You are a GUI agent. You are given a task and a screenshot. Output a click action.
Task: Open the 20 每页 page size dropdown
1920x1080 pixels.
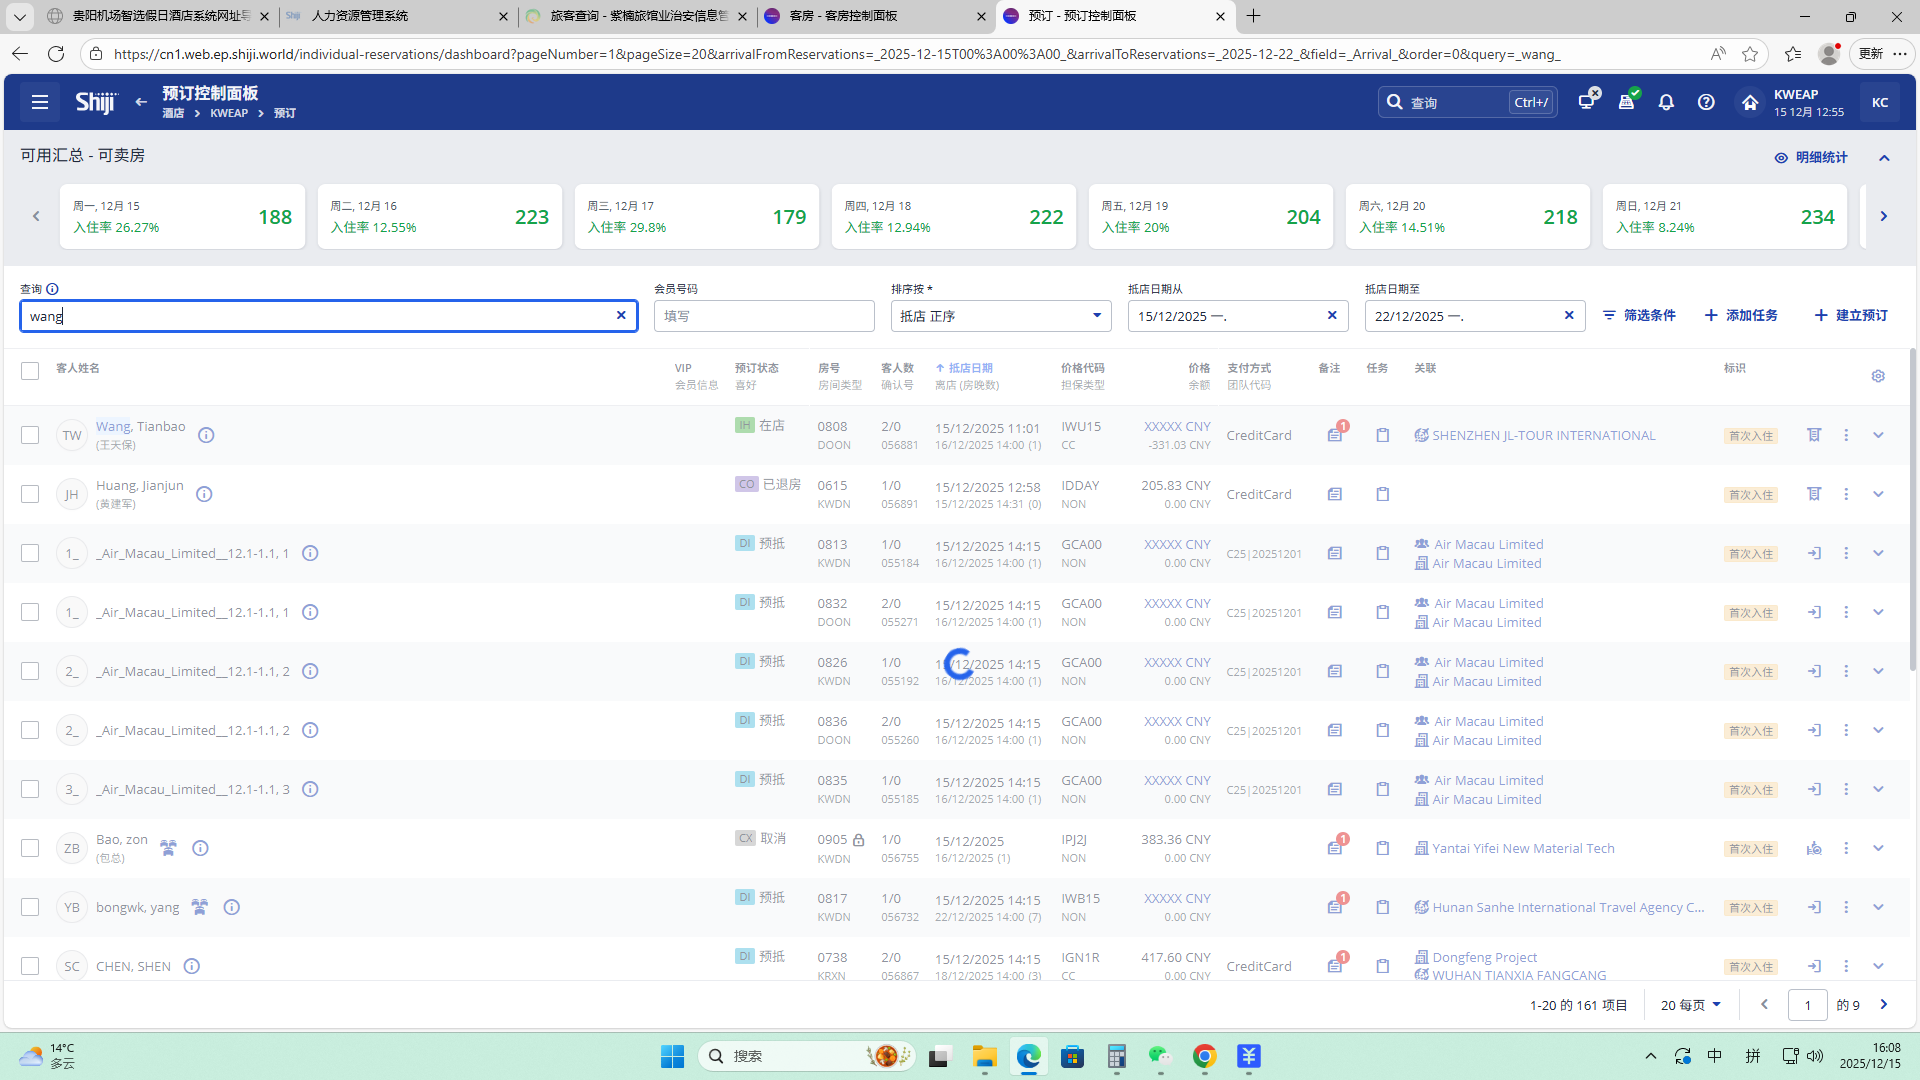(1690, 1005)
